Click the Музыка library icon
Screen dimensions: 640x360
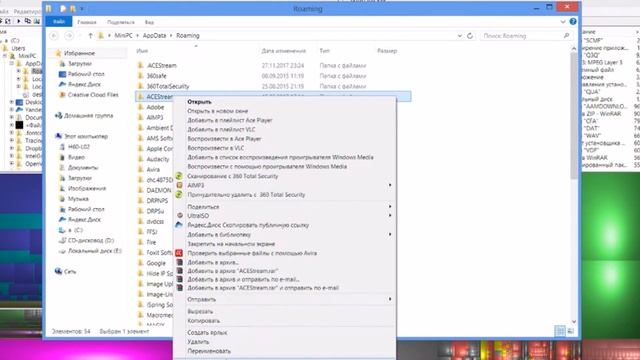tap(62, 199)
